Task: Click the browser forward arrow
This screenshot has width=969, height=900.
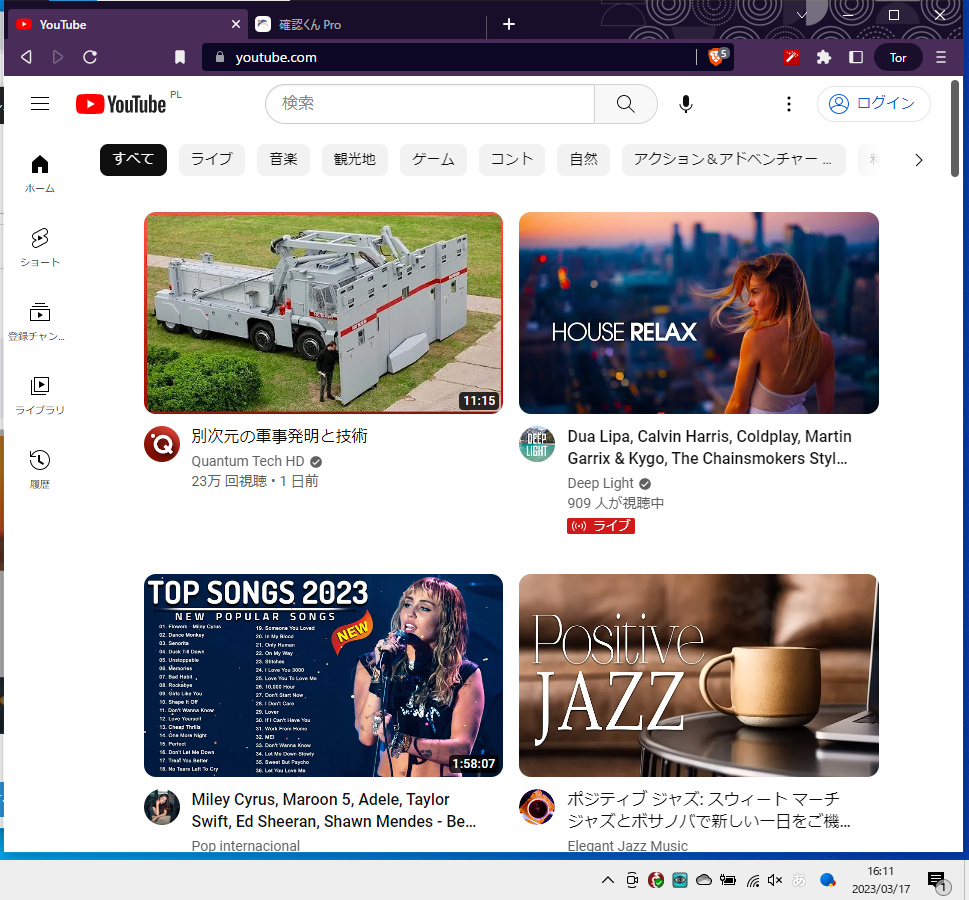Action: coord(58,57)
